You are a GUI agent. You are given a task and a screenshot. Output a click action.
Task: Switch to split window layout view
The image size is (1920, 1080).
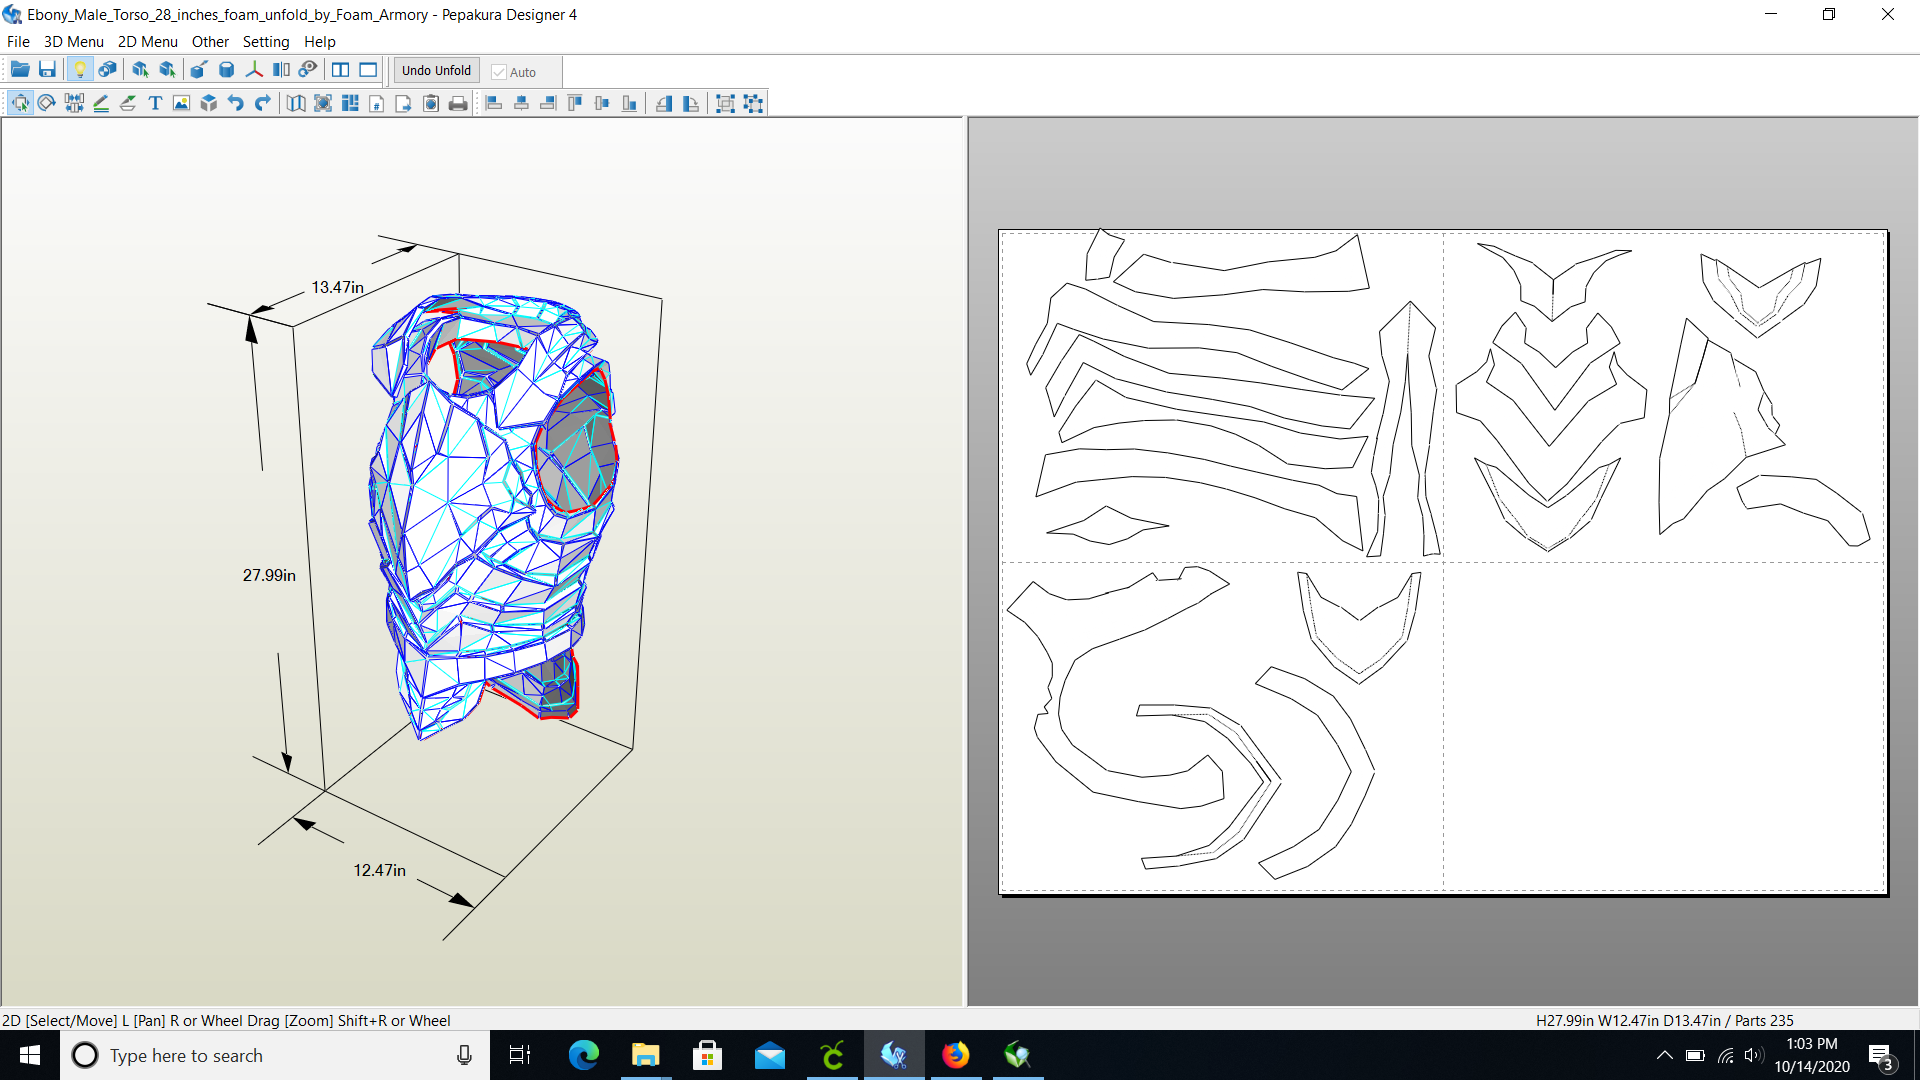click(x=340, y=70)
